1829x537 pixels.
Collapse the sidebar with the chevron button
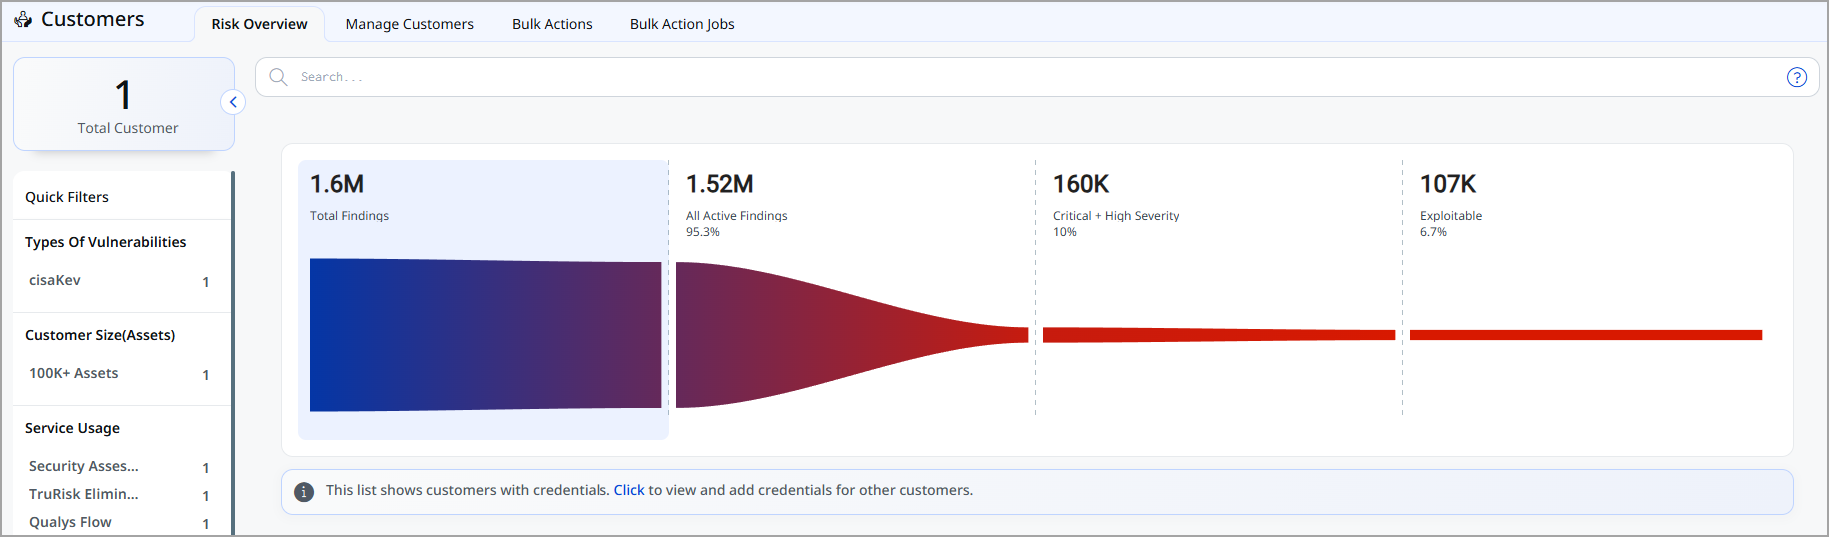pyautogui.click(x=233, y=102)
